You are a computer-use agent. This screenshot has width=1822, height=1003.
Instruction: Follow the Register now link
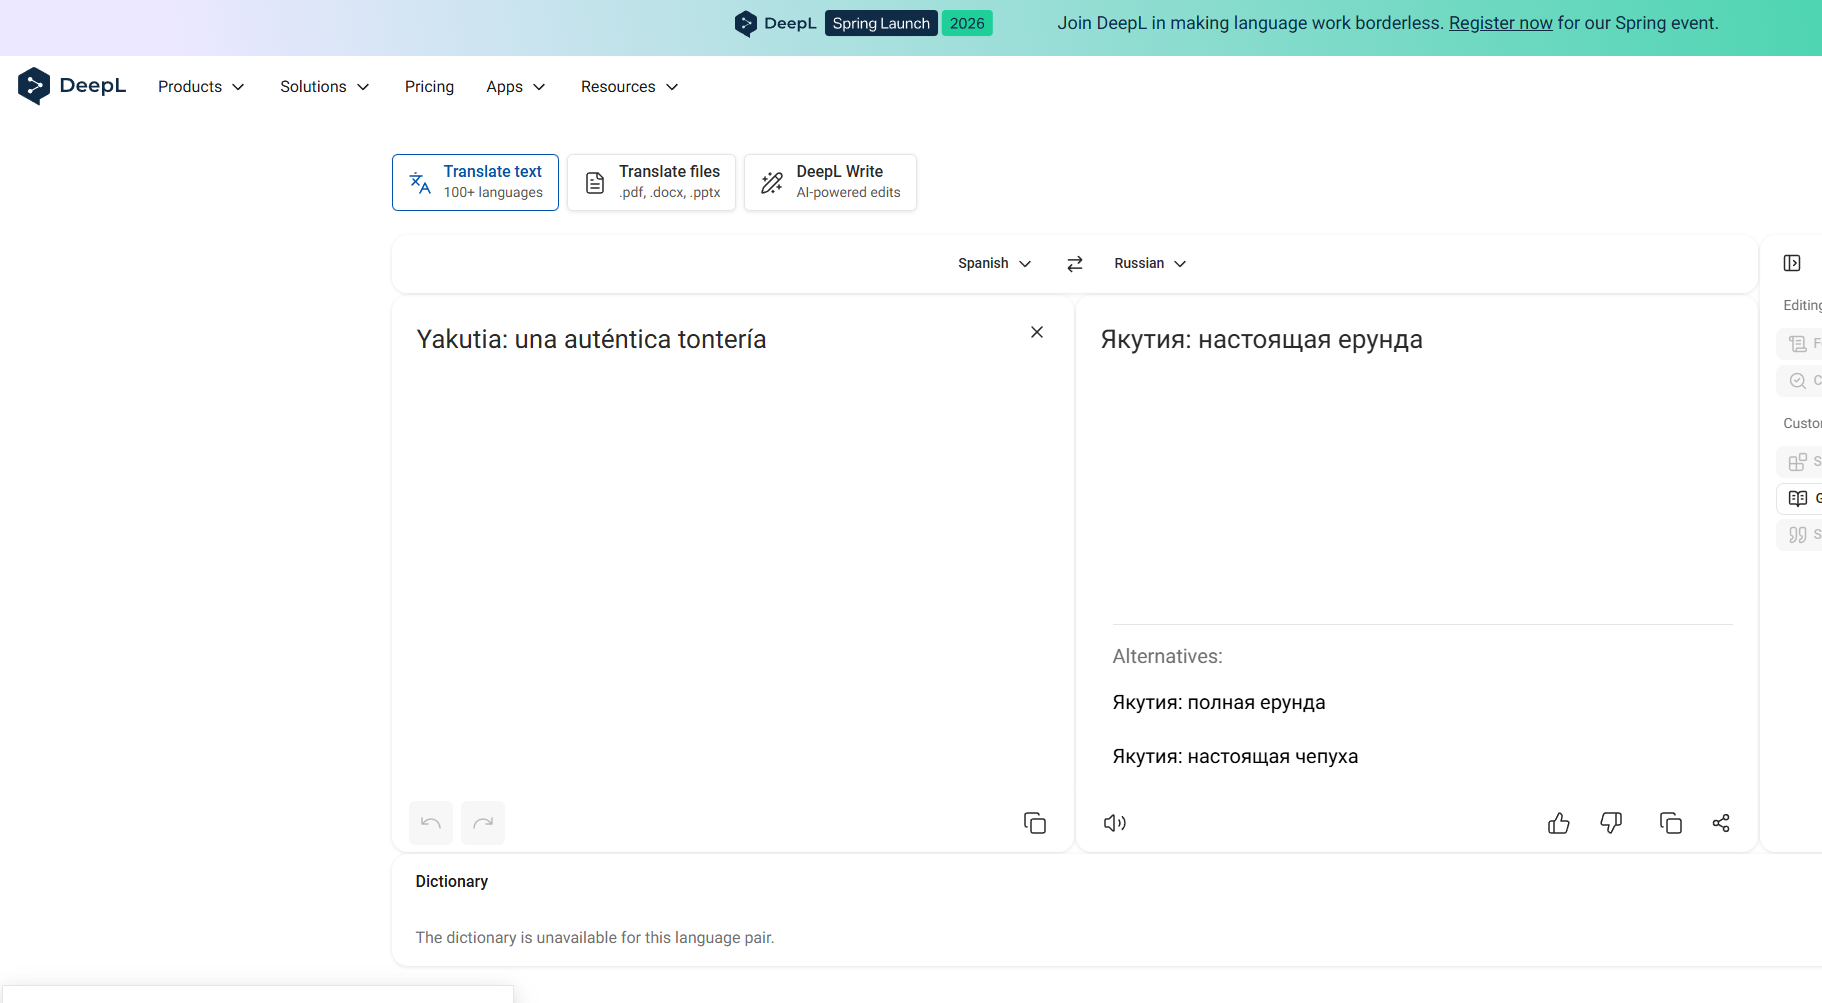tap(1500, 23)
